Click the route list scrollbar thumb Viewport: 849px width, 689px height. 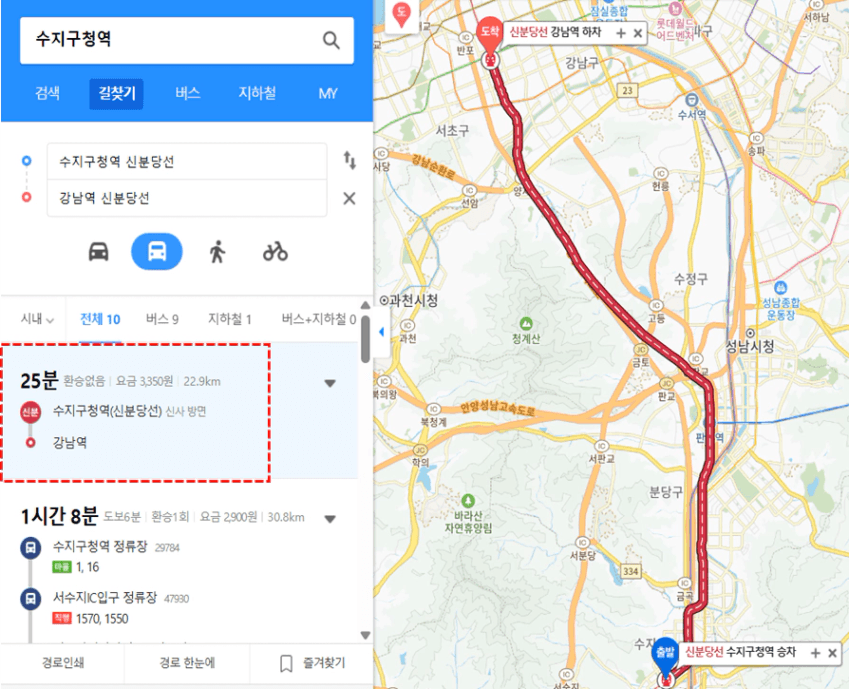point(365,339)
